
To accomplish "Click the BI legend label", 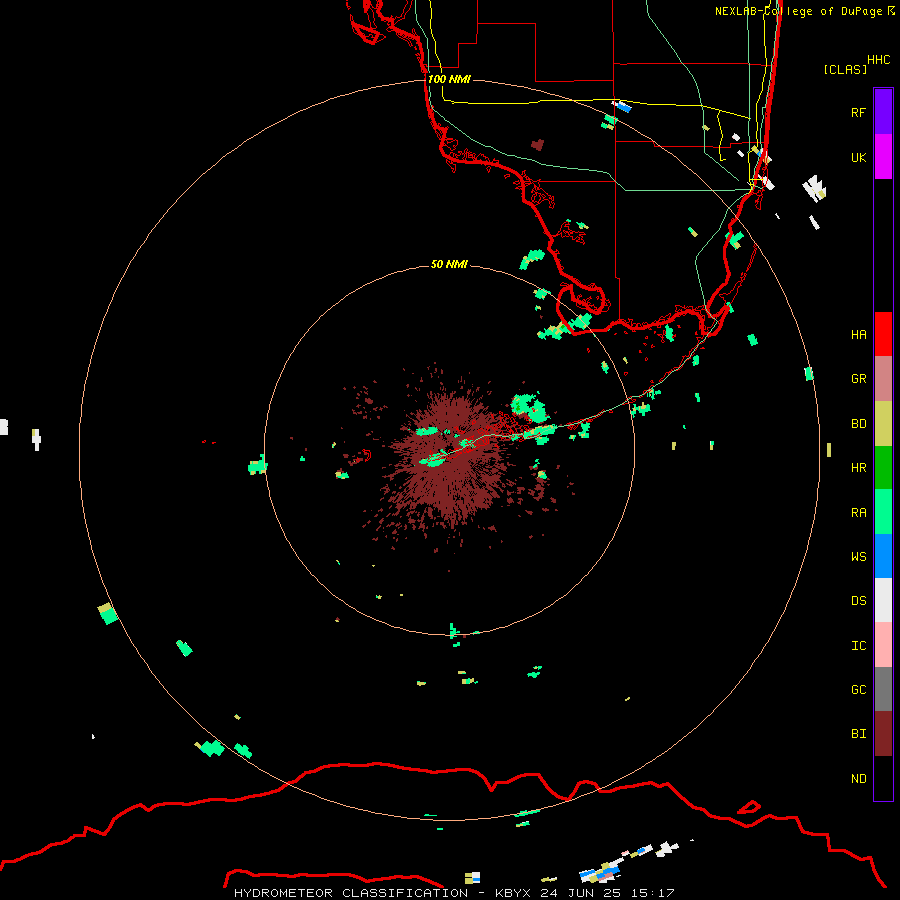I will (858, 734).
